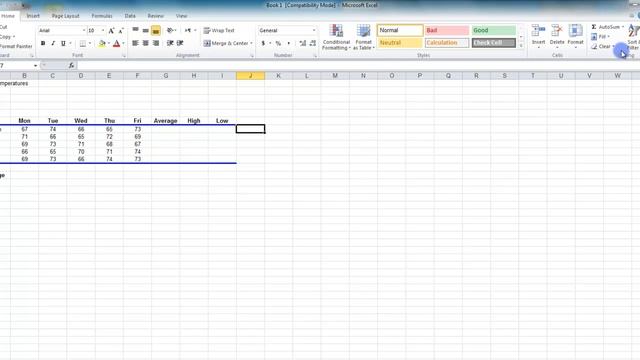This screenshot has height=360, width=640.
Task: Click Increase Font Size icon
Action: pos(111,31)
